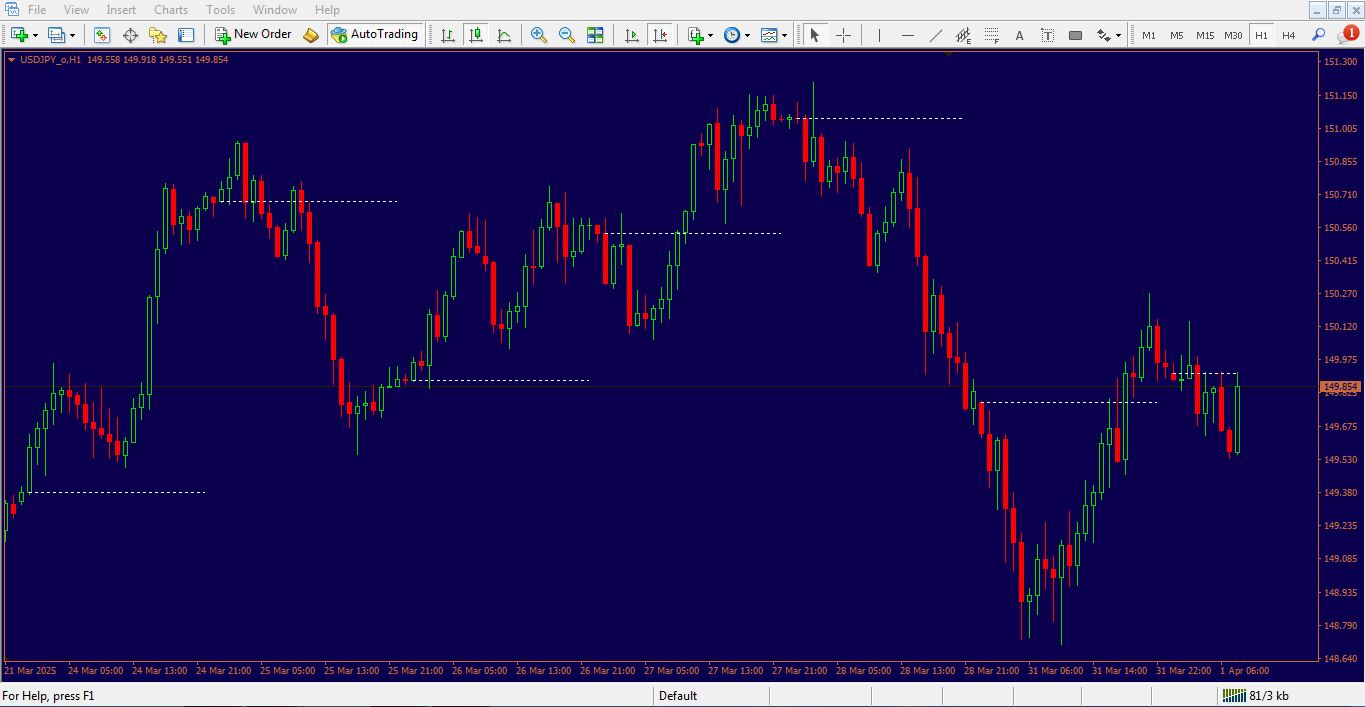Open the search magnifier icon

(x=1318, y=35)
